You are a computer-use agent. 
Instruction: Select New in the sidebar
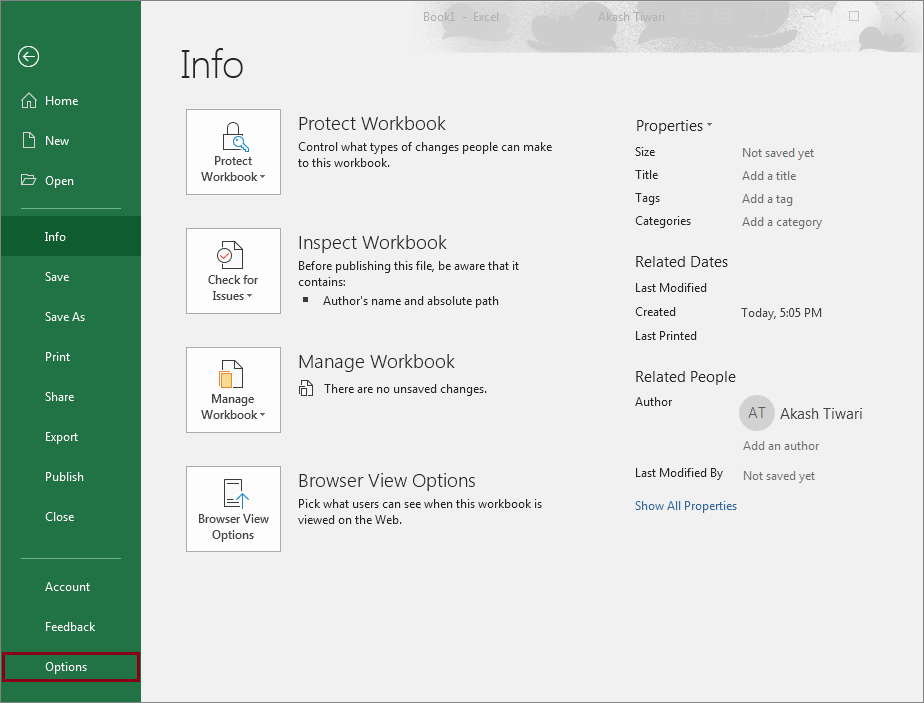click(x=71, y=141)
